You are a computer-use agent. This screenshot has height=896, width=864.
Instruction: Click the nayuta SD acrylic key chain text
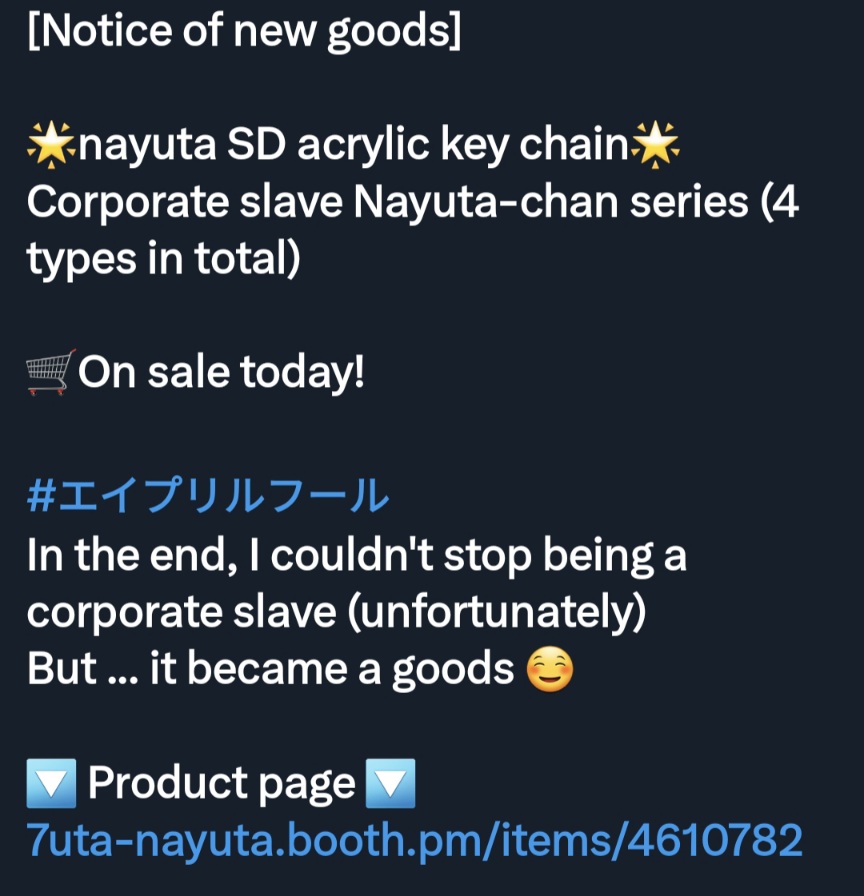point(354,145)
